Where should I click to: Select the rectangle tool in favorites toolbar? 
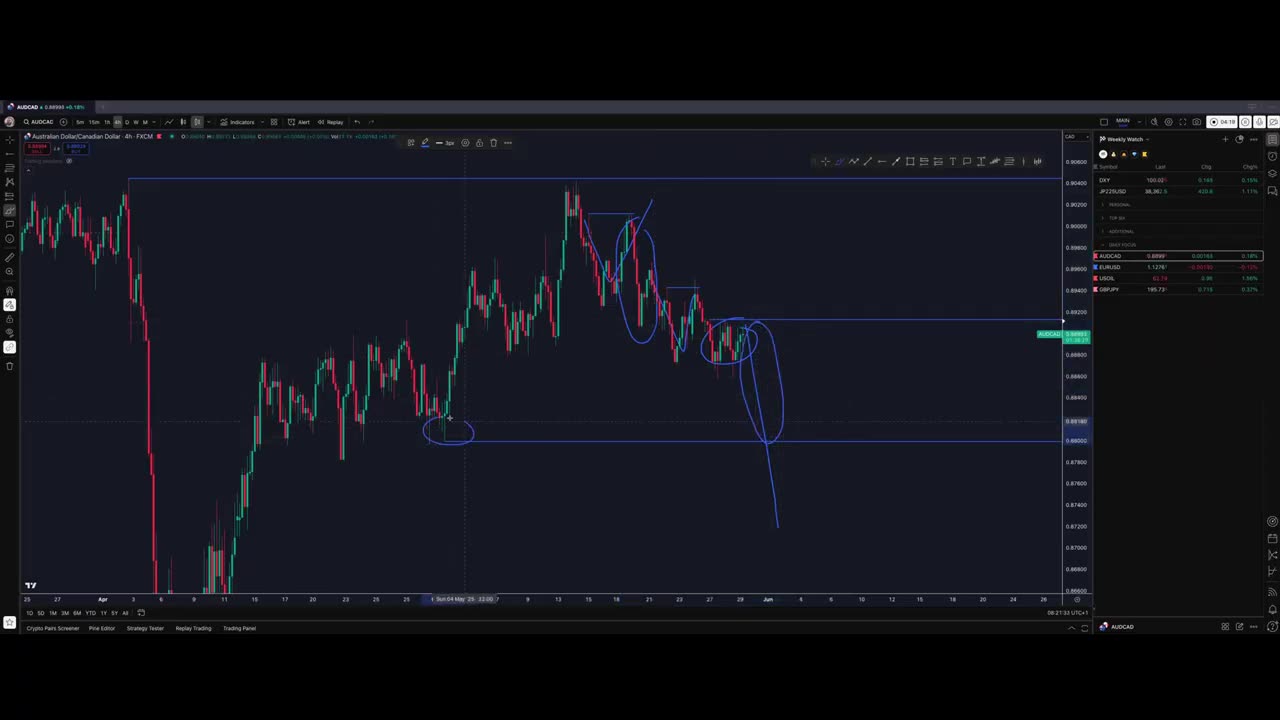(x=910, y=161)
